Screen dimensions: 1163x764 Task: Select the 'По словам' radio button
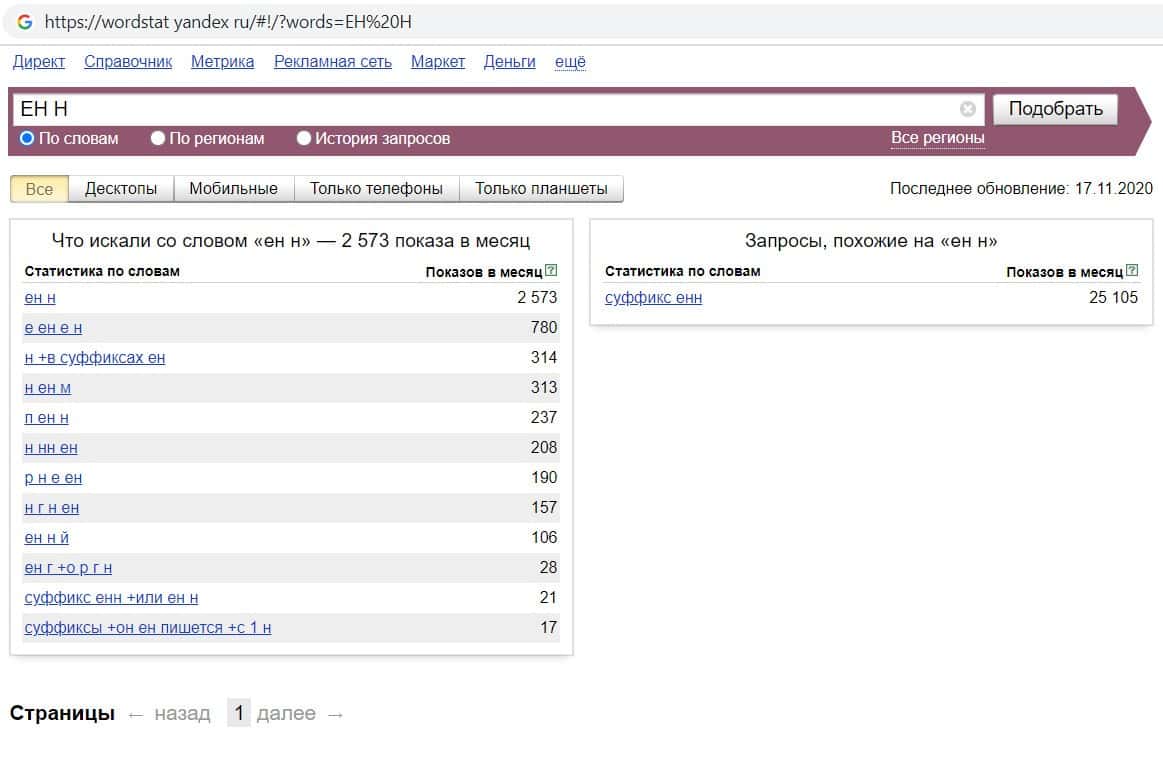point(28,139)
